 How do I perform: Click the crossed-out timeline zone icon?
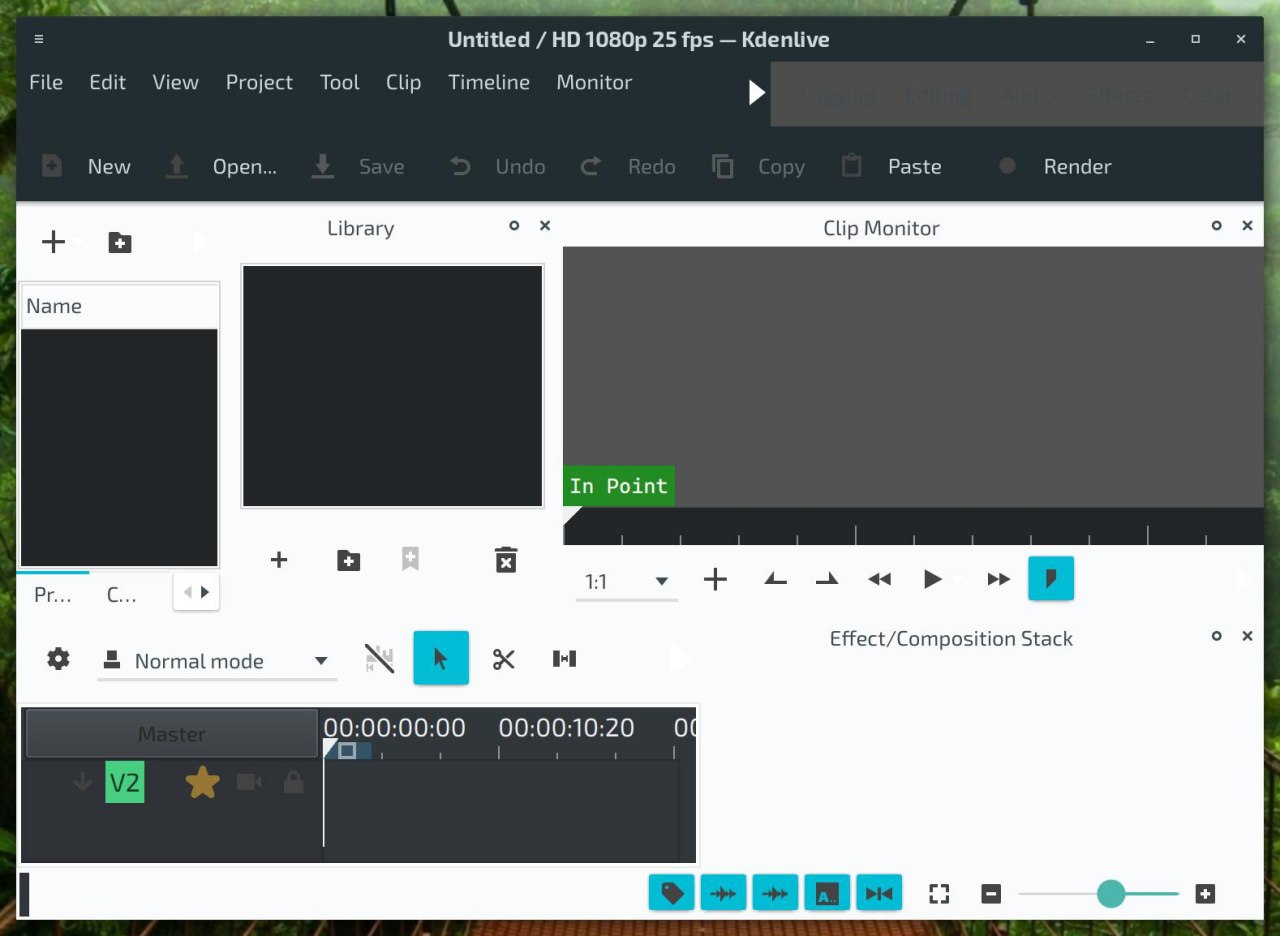(379, 659)
